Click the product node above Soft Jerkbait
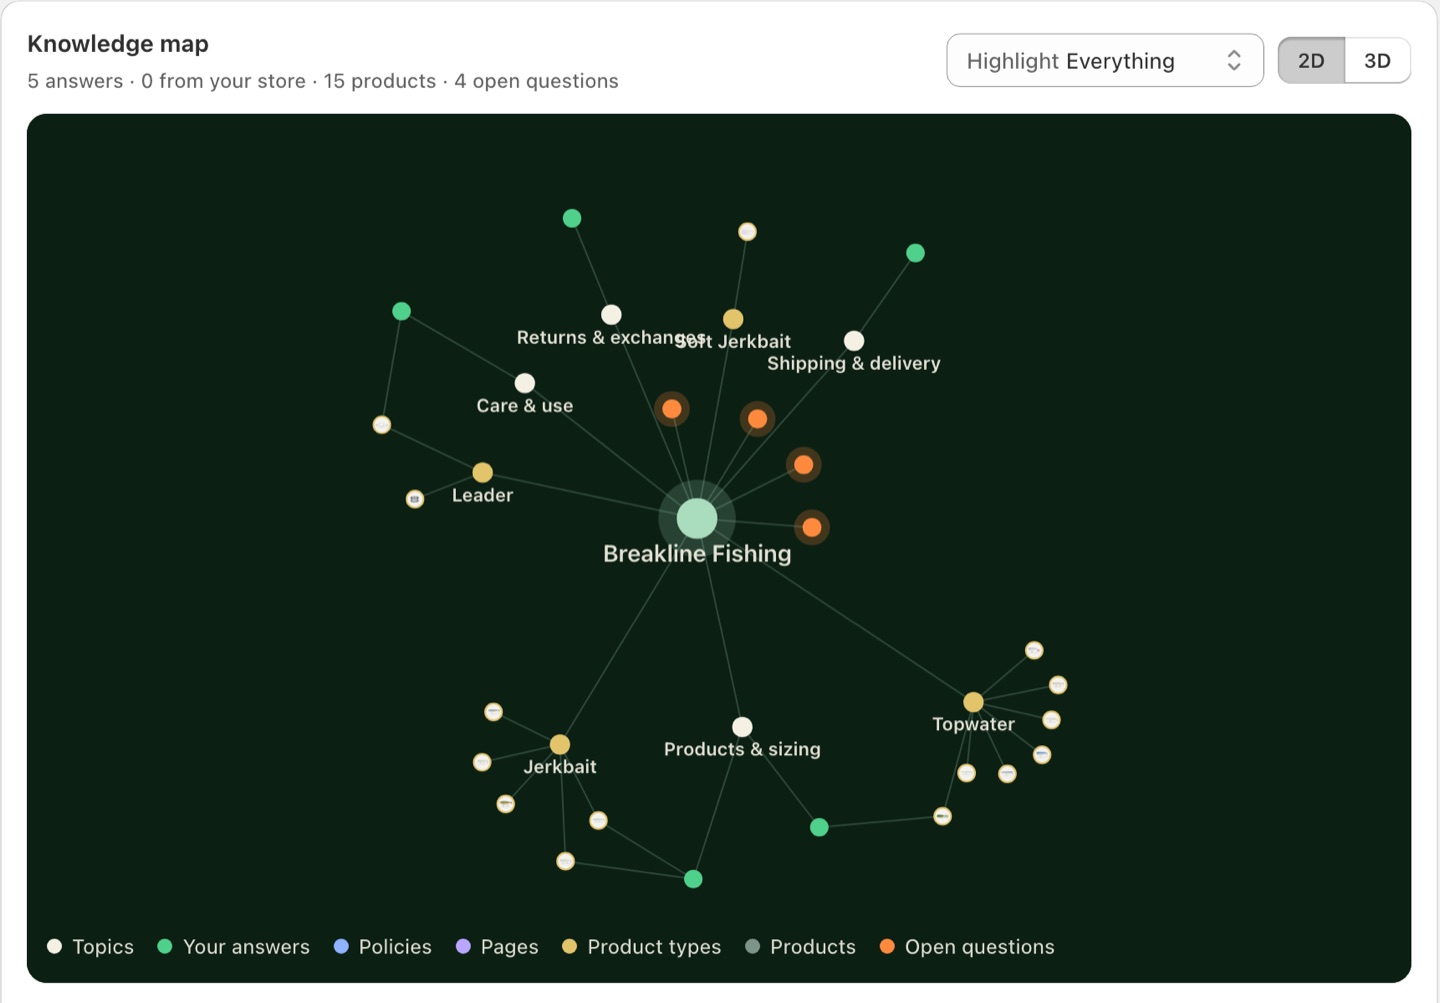Image resolution: width=1440 pixels, height=1003 pixels. pyautogui.click(x=747, y=231)
